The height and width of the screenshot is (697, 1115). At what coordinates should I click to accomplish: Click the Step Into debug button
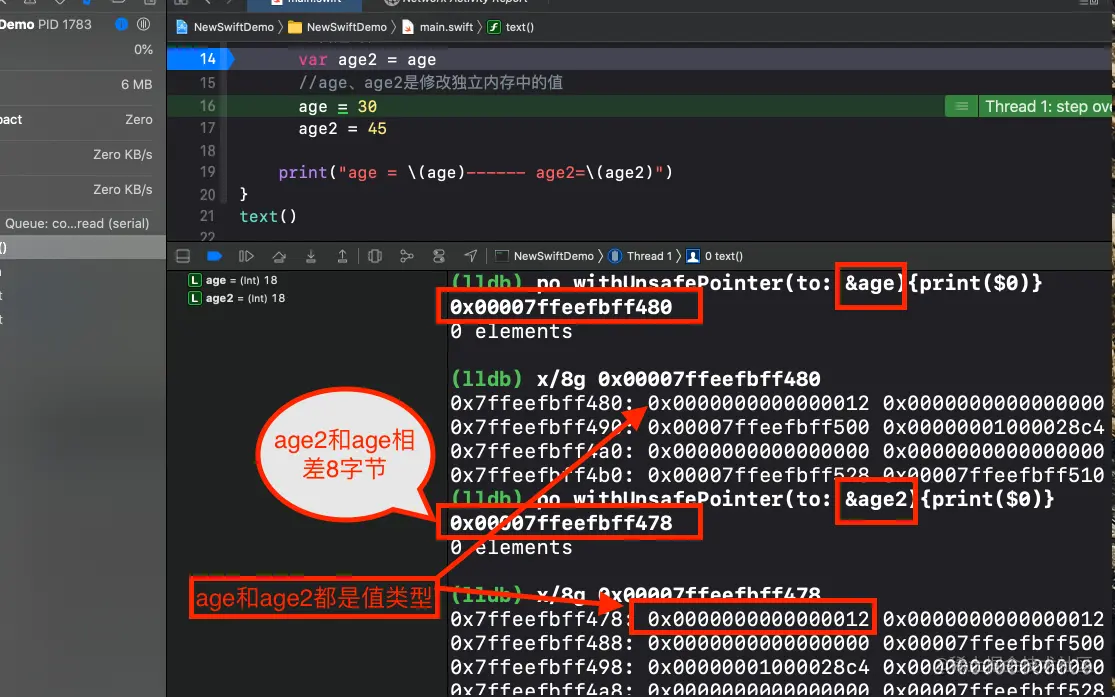pyautogui.click(x=311, y=256)
